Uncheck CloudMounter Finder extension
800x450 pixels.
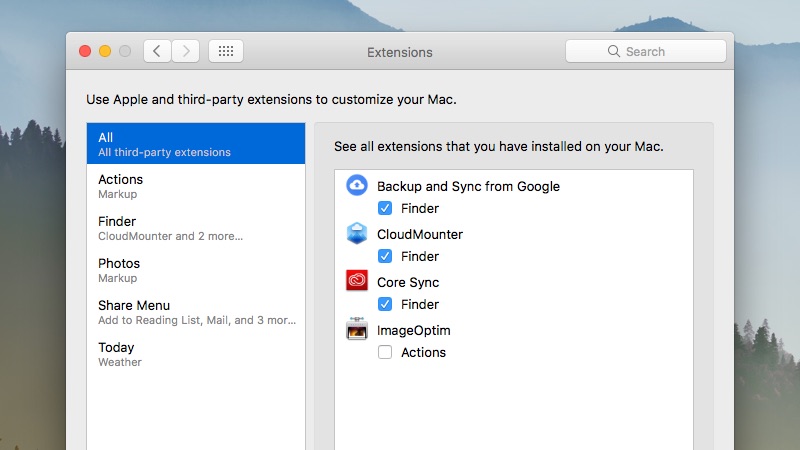click(x=385, y=257)
